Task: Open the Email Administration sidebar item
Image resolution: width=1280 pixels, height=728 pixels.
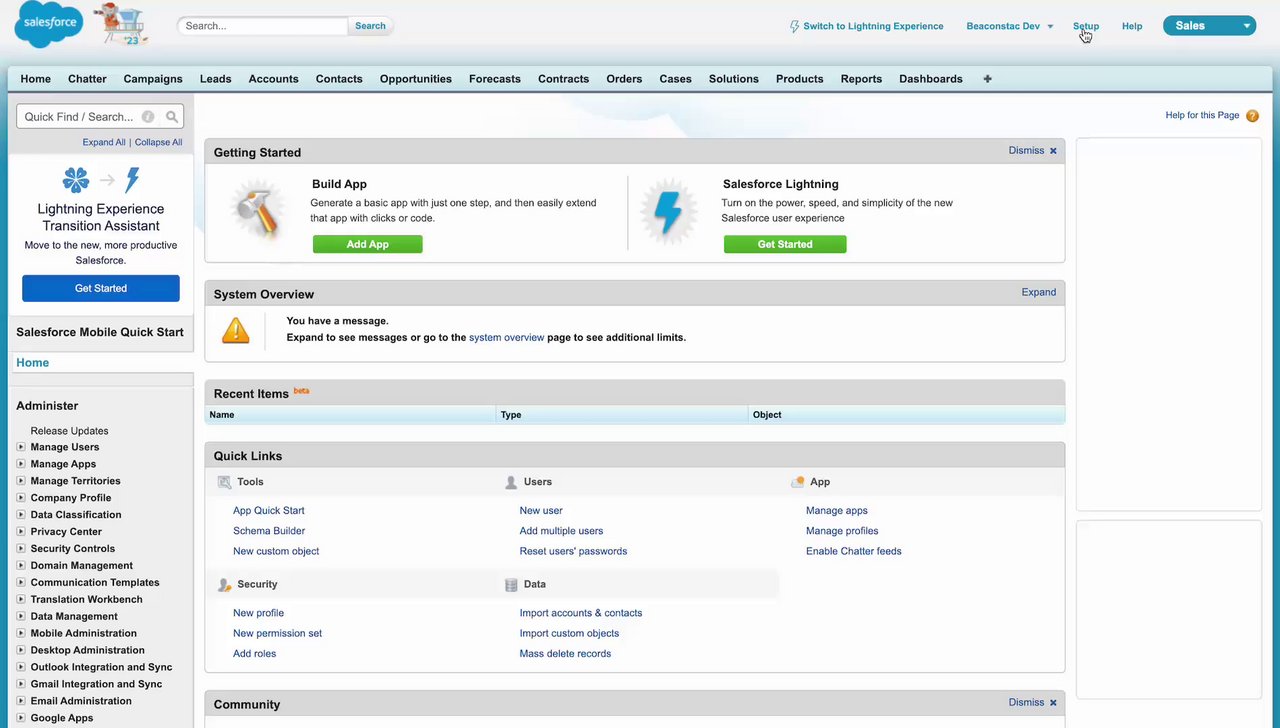Action: (81, 701)
